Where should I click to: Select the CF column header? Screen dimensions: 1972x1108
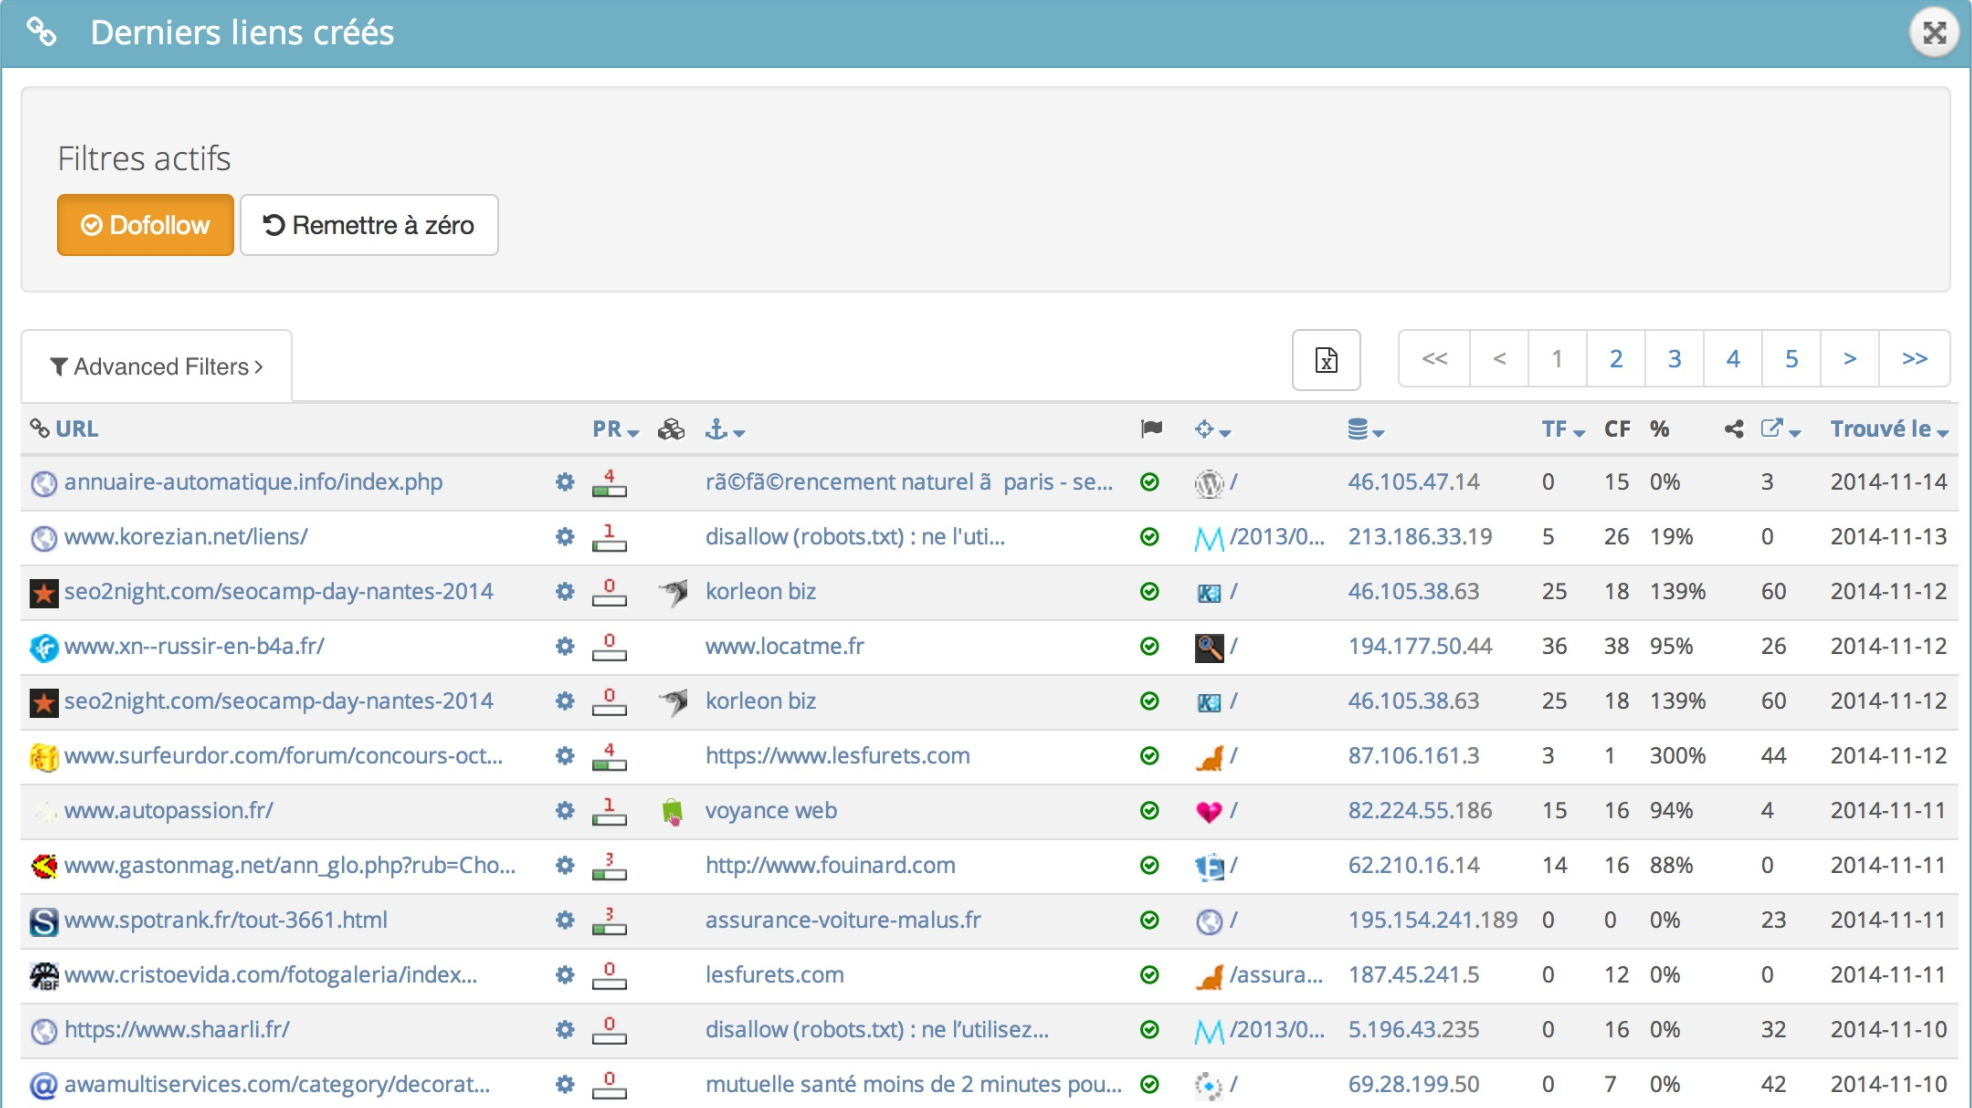click(1614, 429)
